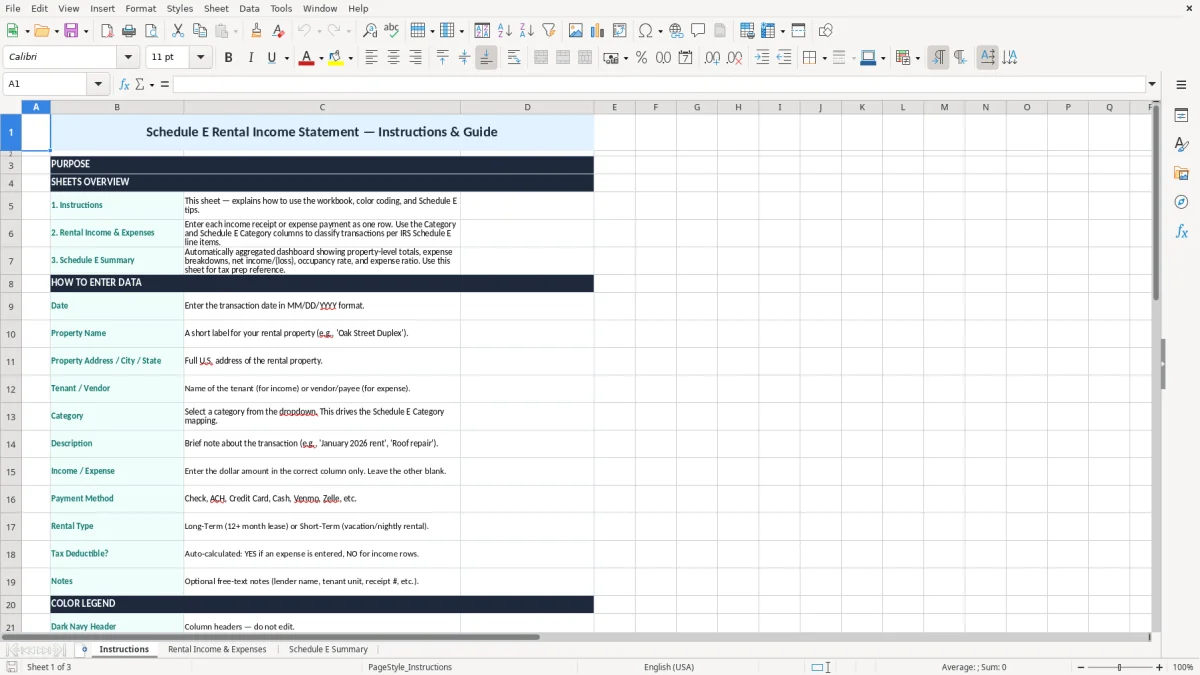Click the Copy icon
Screen dimensions: 1200x675
[x=199, y=31]
